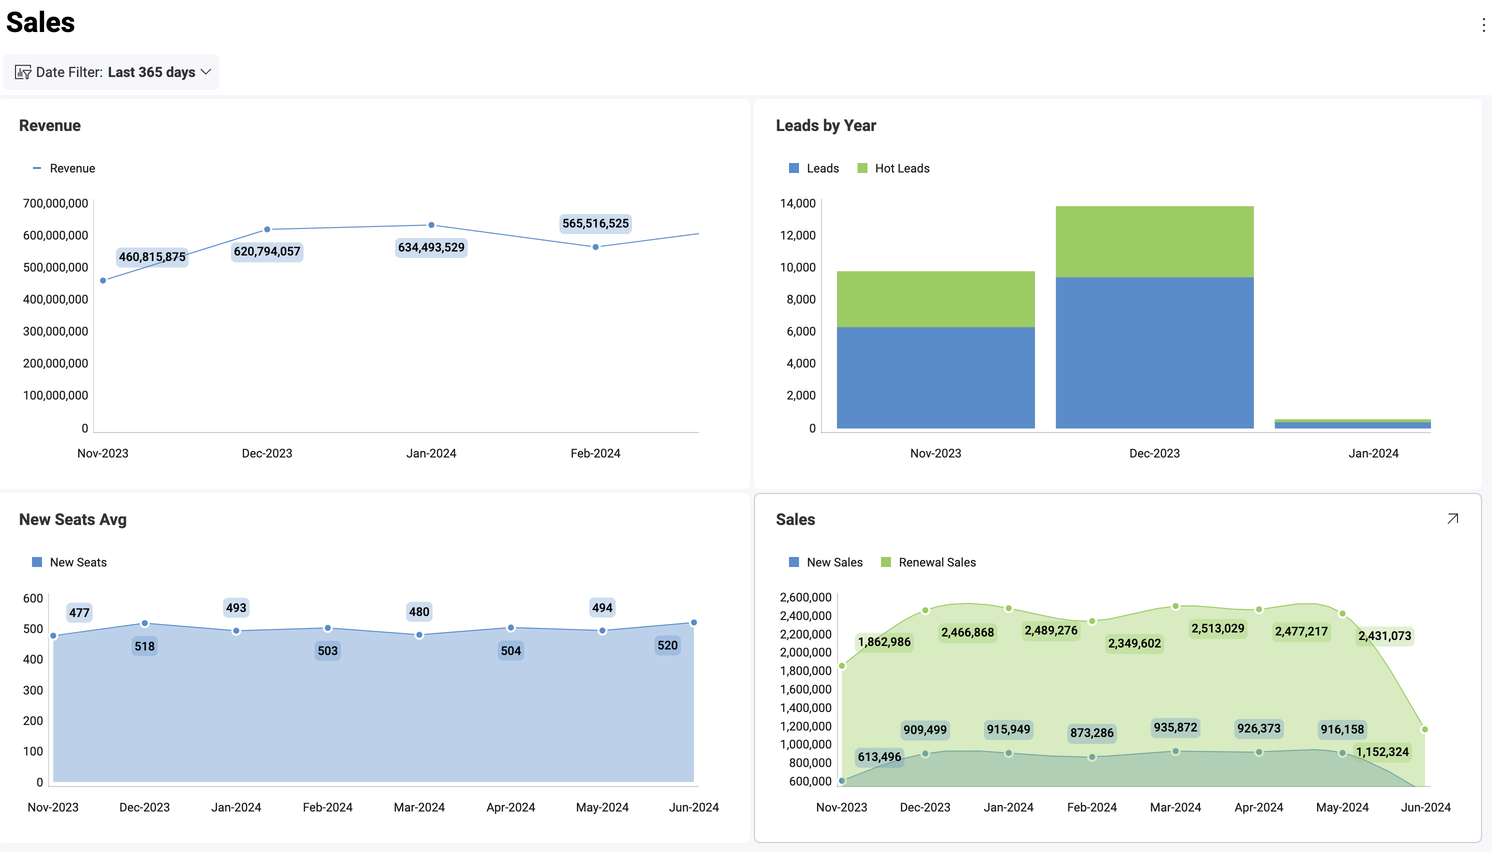Select the 613,496 new sales label

(880, 756)
